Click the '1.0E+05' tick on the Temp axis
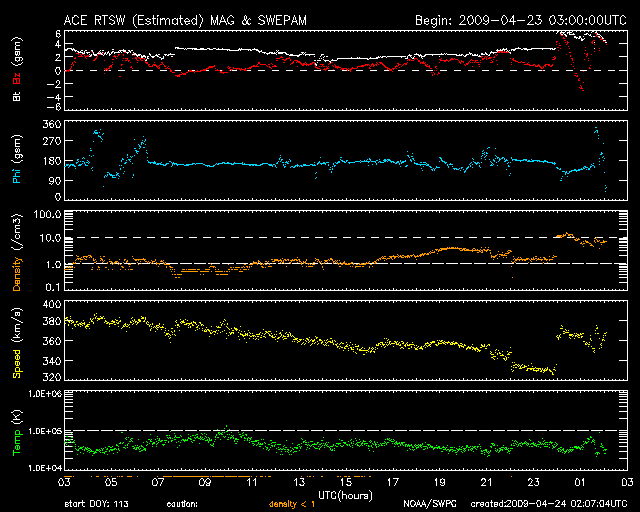 tap(45, 431)
